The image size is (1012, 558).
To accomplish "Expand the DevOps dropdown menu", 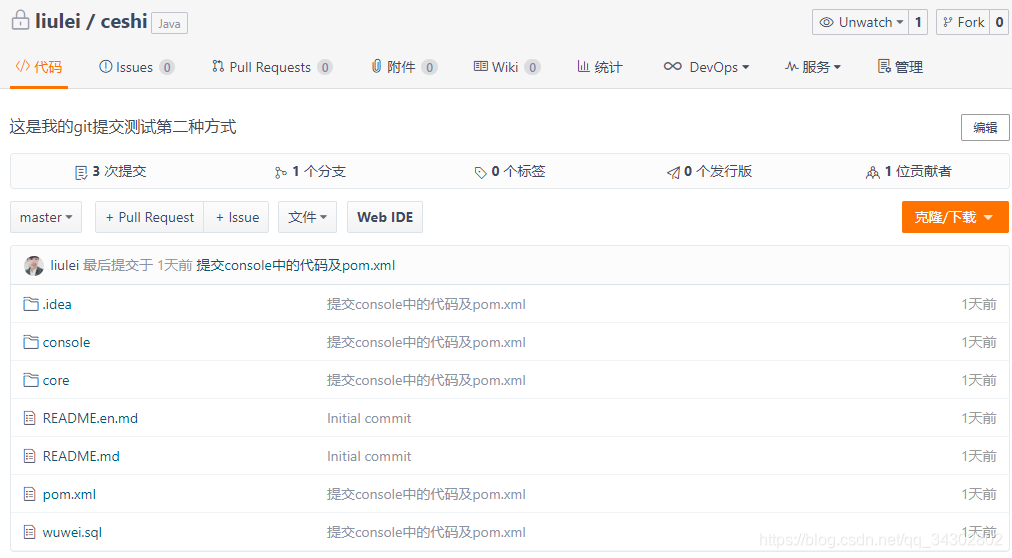I will click(x=707, y=67).
